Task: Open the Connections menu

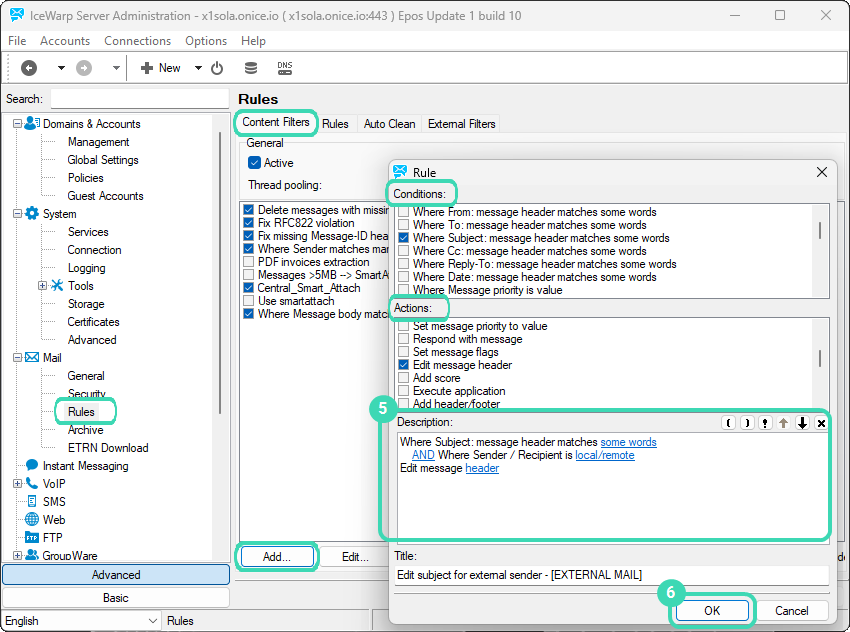Action: click(x=137, y=41)
